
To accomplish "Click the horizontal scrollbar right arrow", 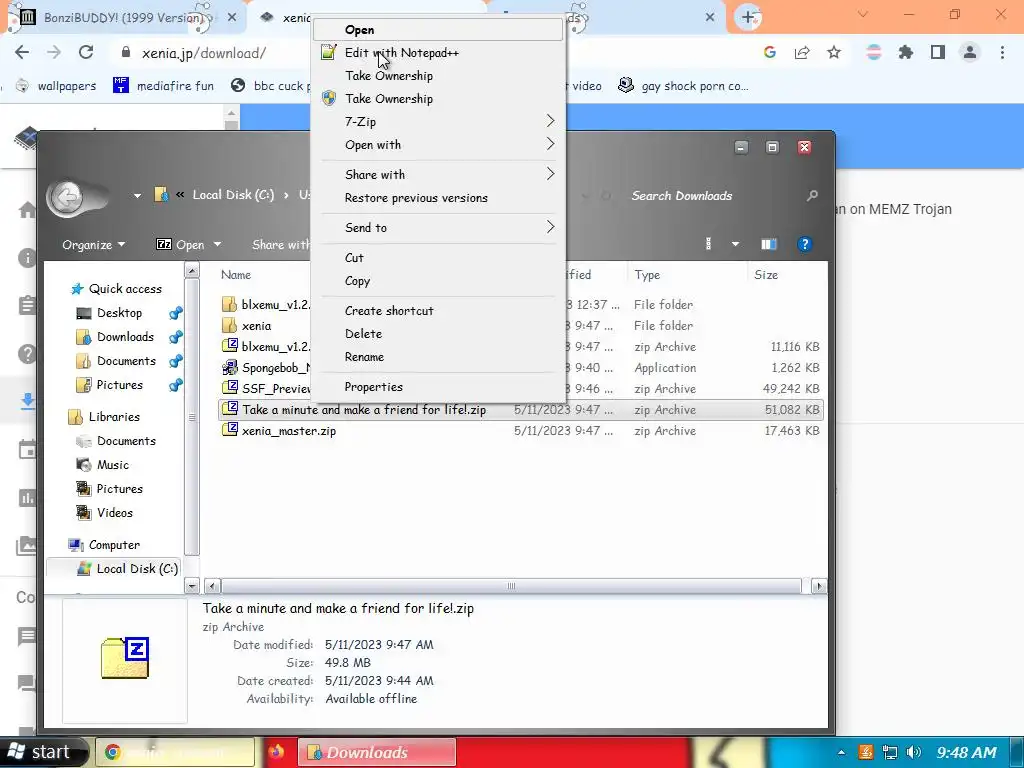I will [819, 586].
